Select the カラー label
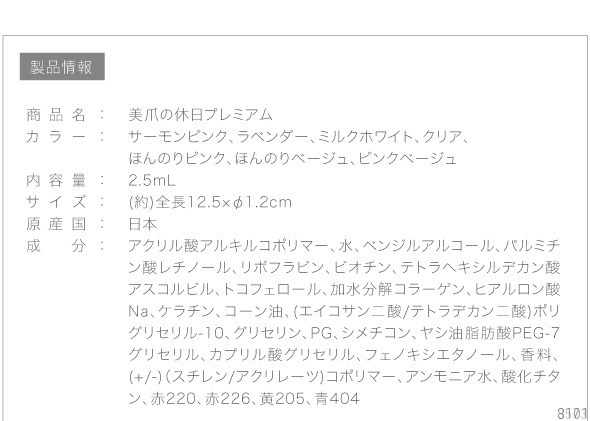This screenshot has height=421, width=590. [x=56, y=136]
